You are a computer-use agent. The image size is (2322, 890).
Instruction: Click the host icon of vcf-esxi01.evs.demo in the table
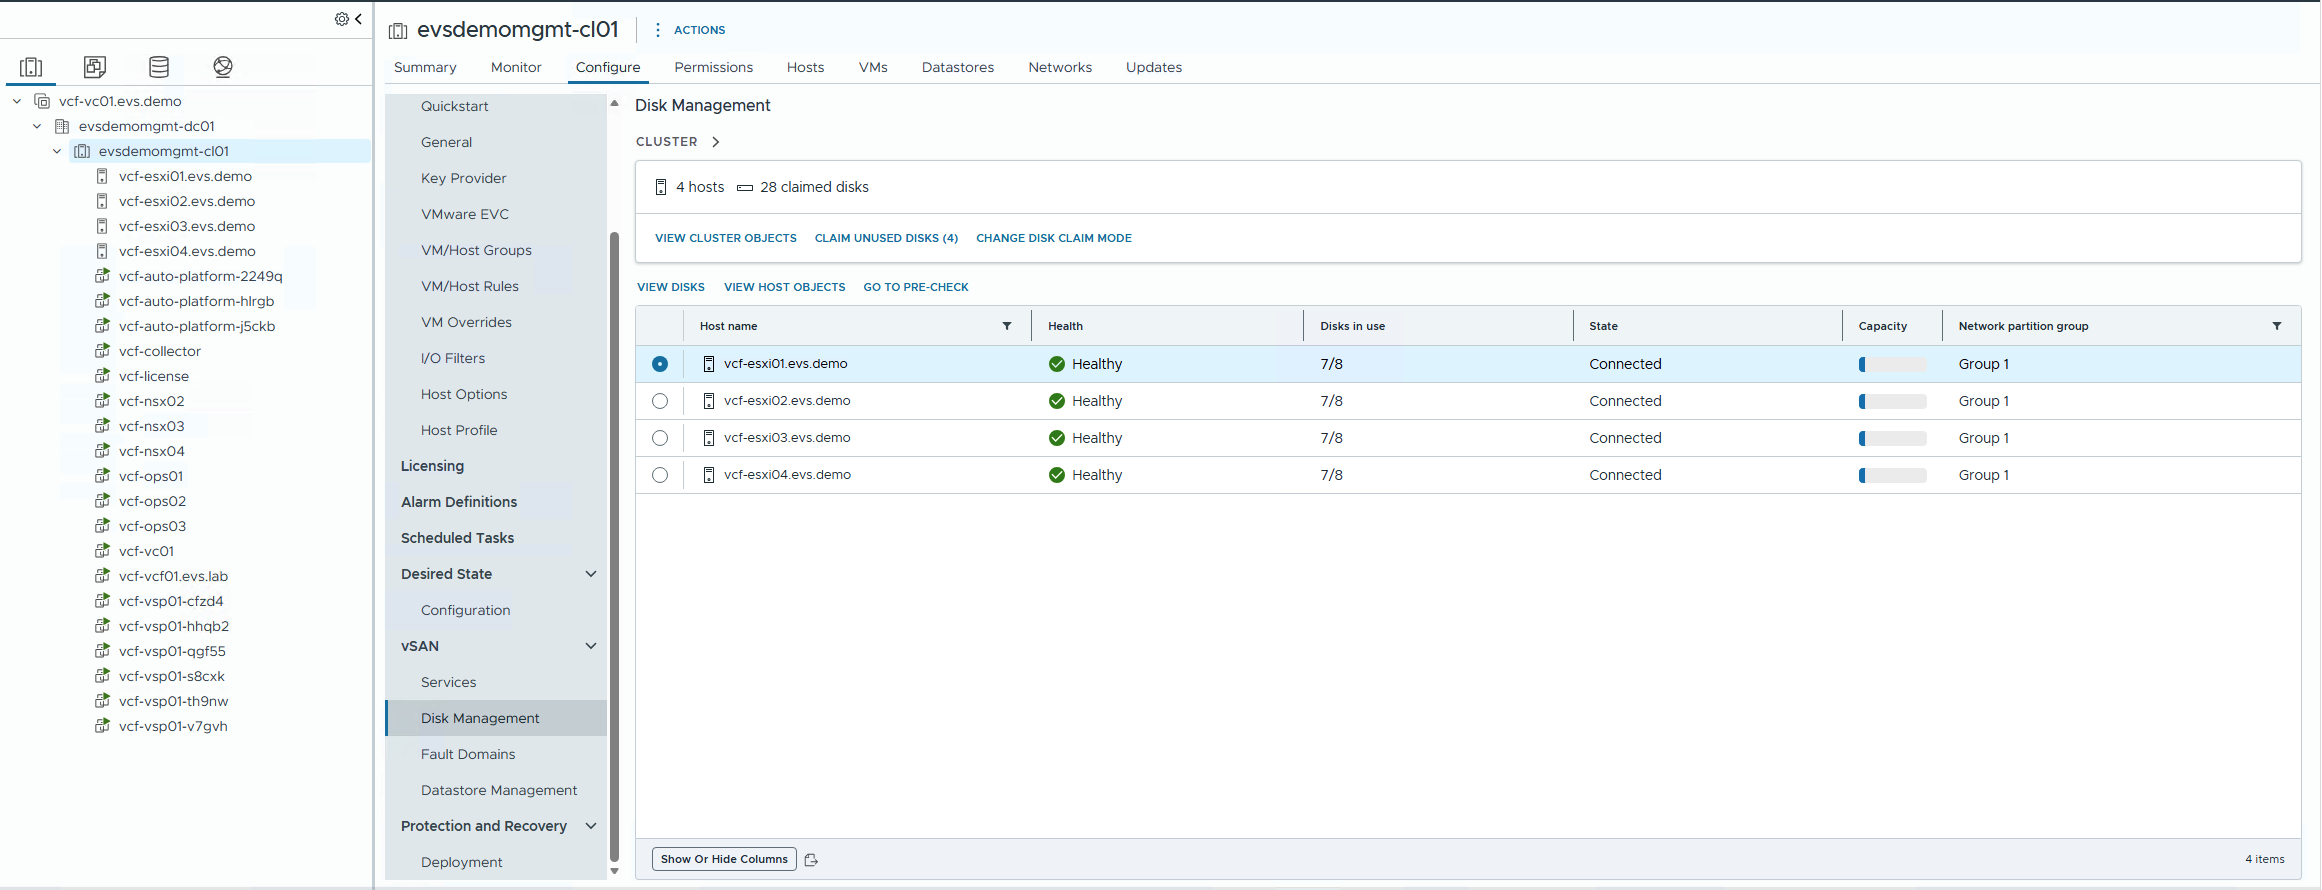[x=709, y=364]
